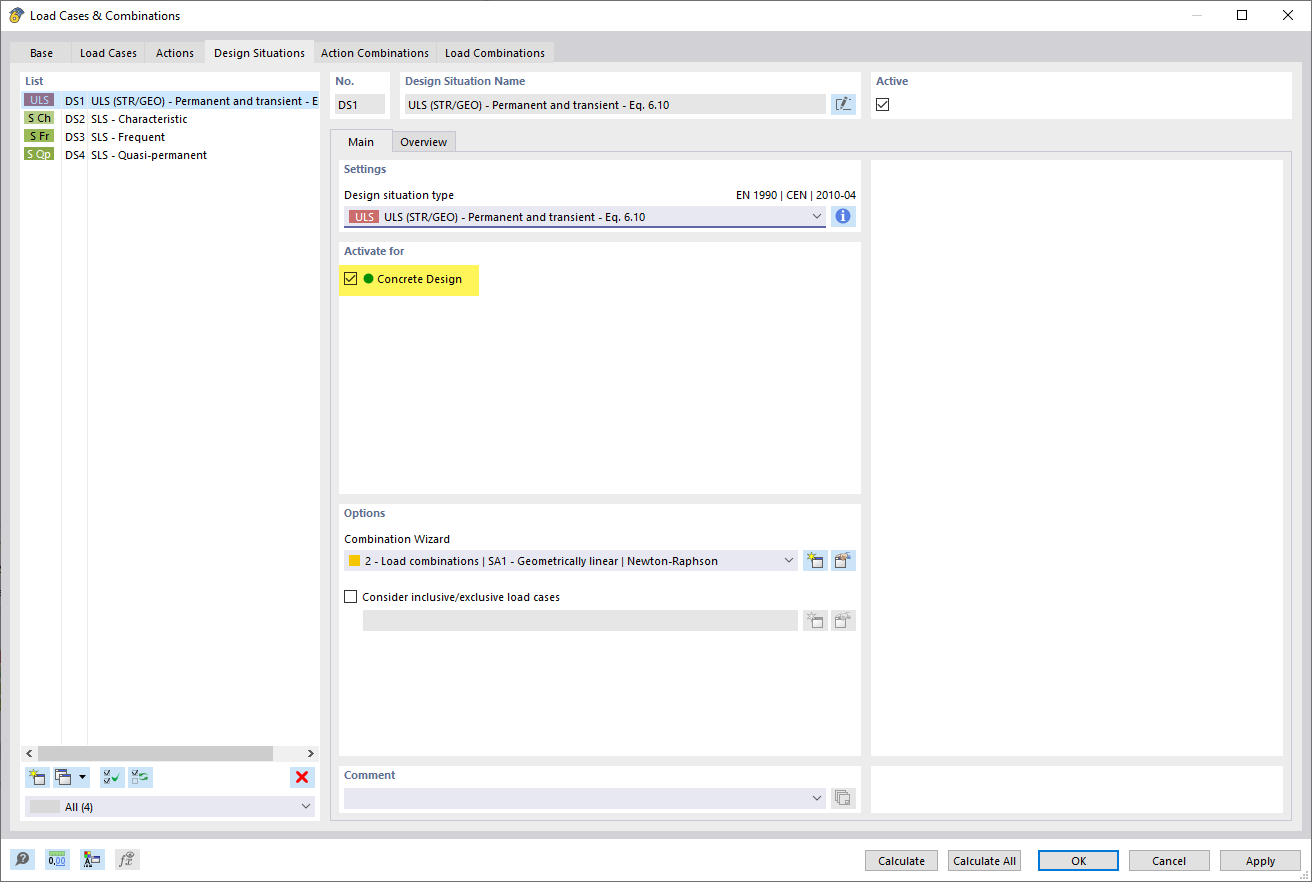
Task: Click the Apply button
Action: 1260,861
